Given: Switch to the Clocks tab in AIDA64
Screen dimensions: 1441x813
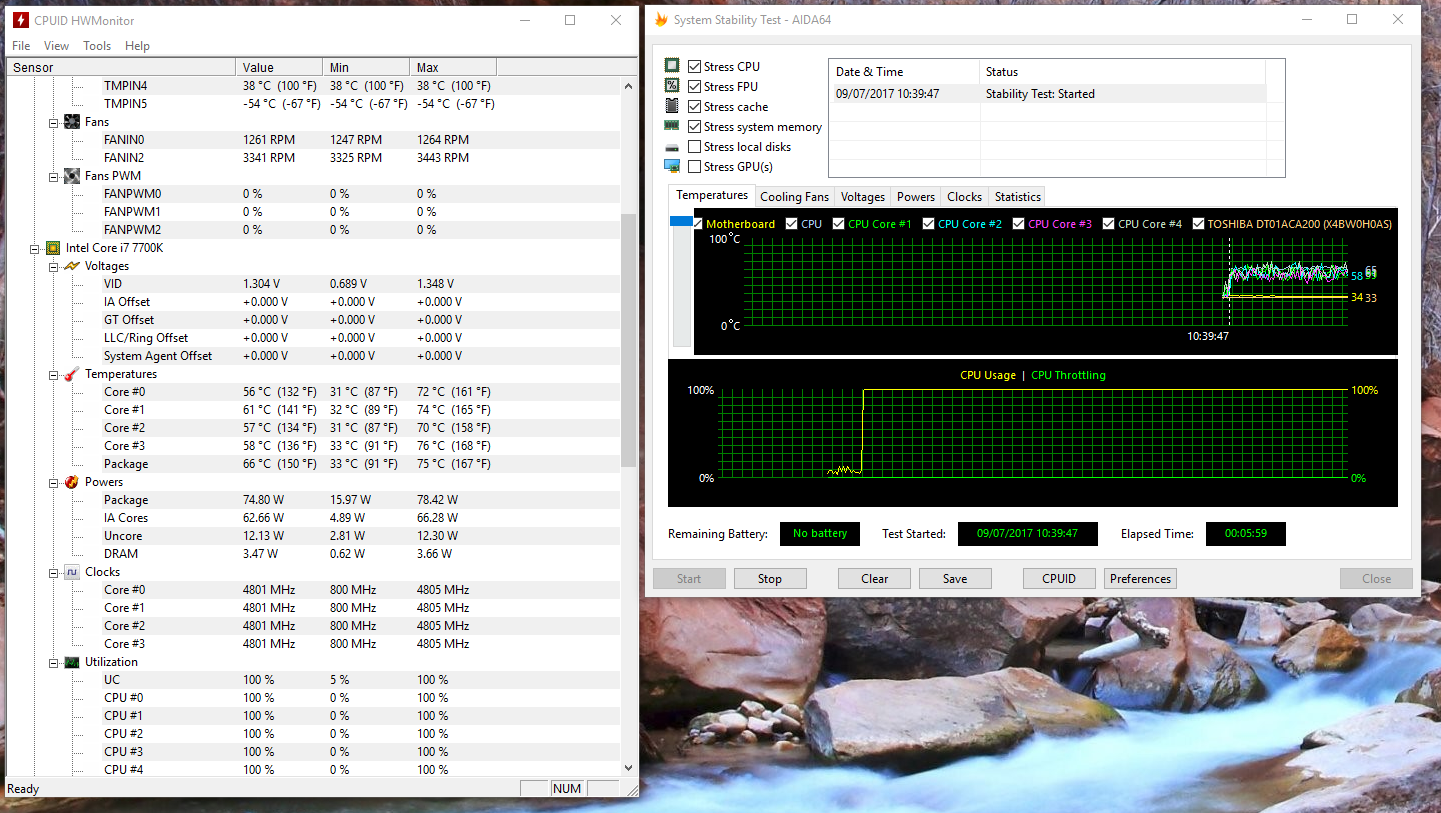Looking at the screenshot, I should point(965,197).
